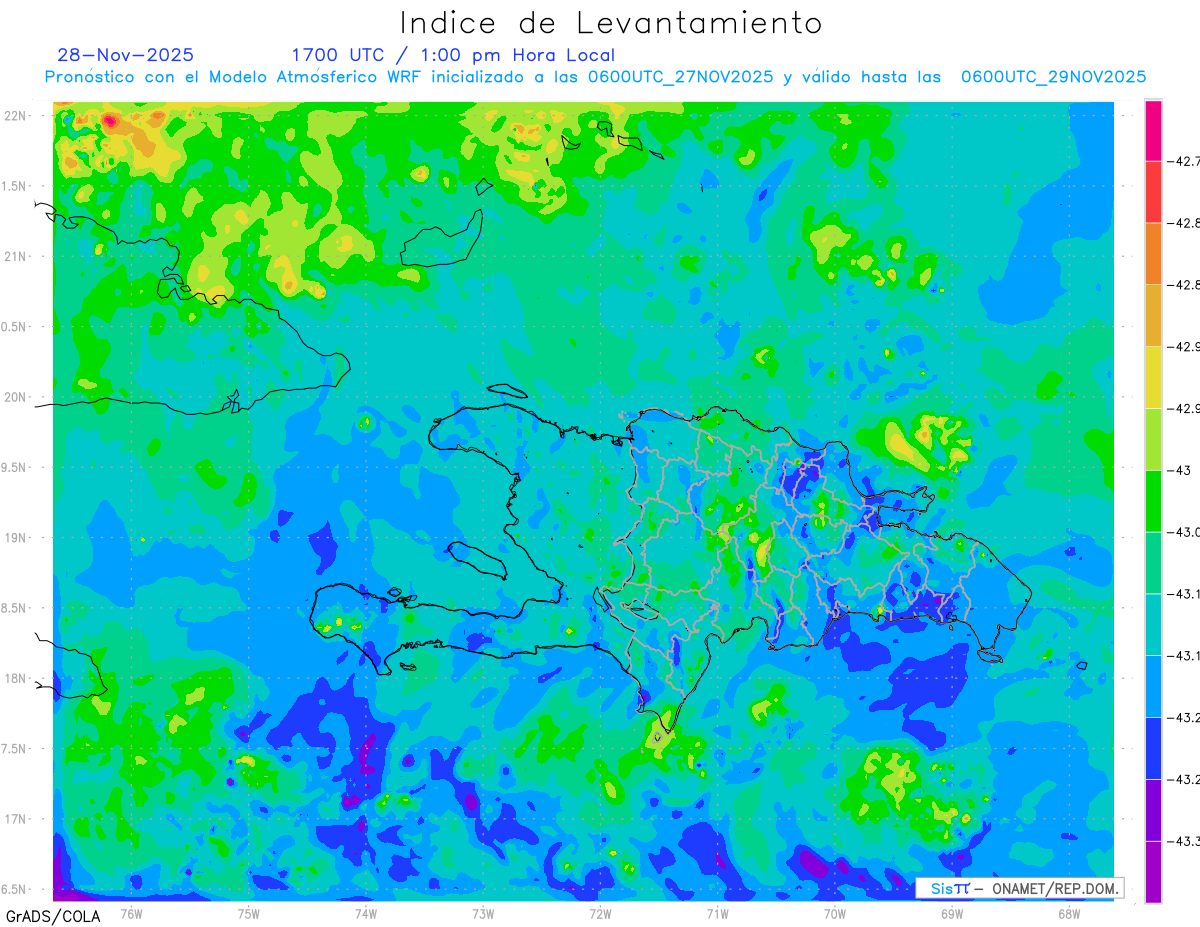Click the 'Indice de Levantamiento' title
Image resolution: width=1200 pixels, height=927 pixels.
(611, 23)
